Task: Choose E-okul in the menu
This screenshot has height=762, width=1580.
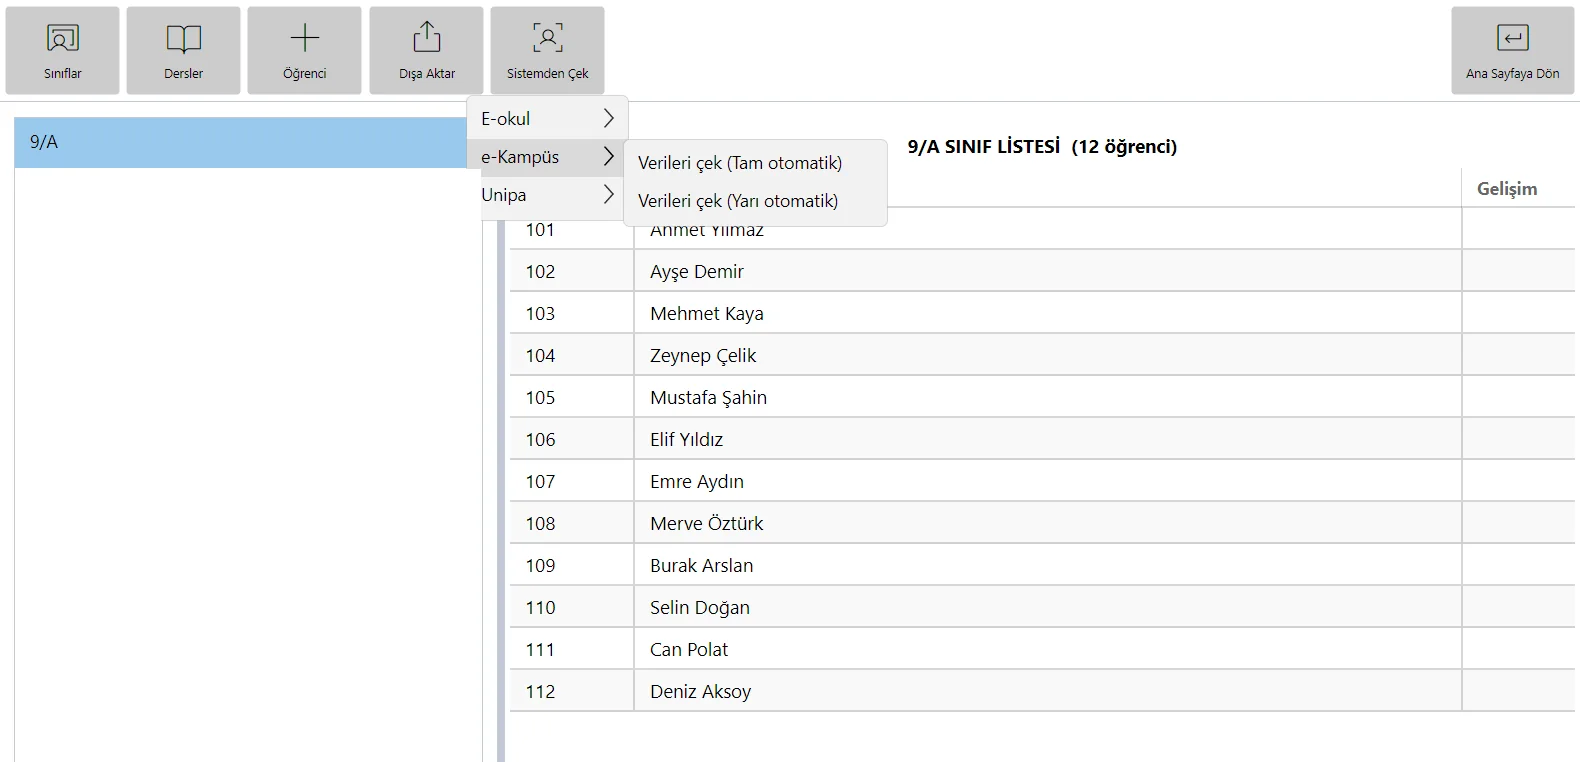Action: click(548, 118)
